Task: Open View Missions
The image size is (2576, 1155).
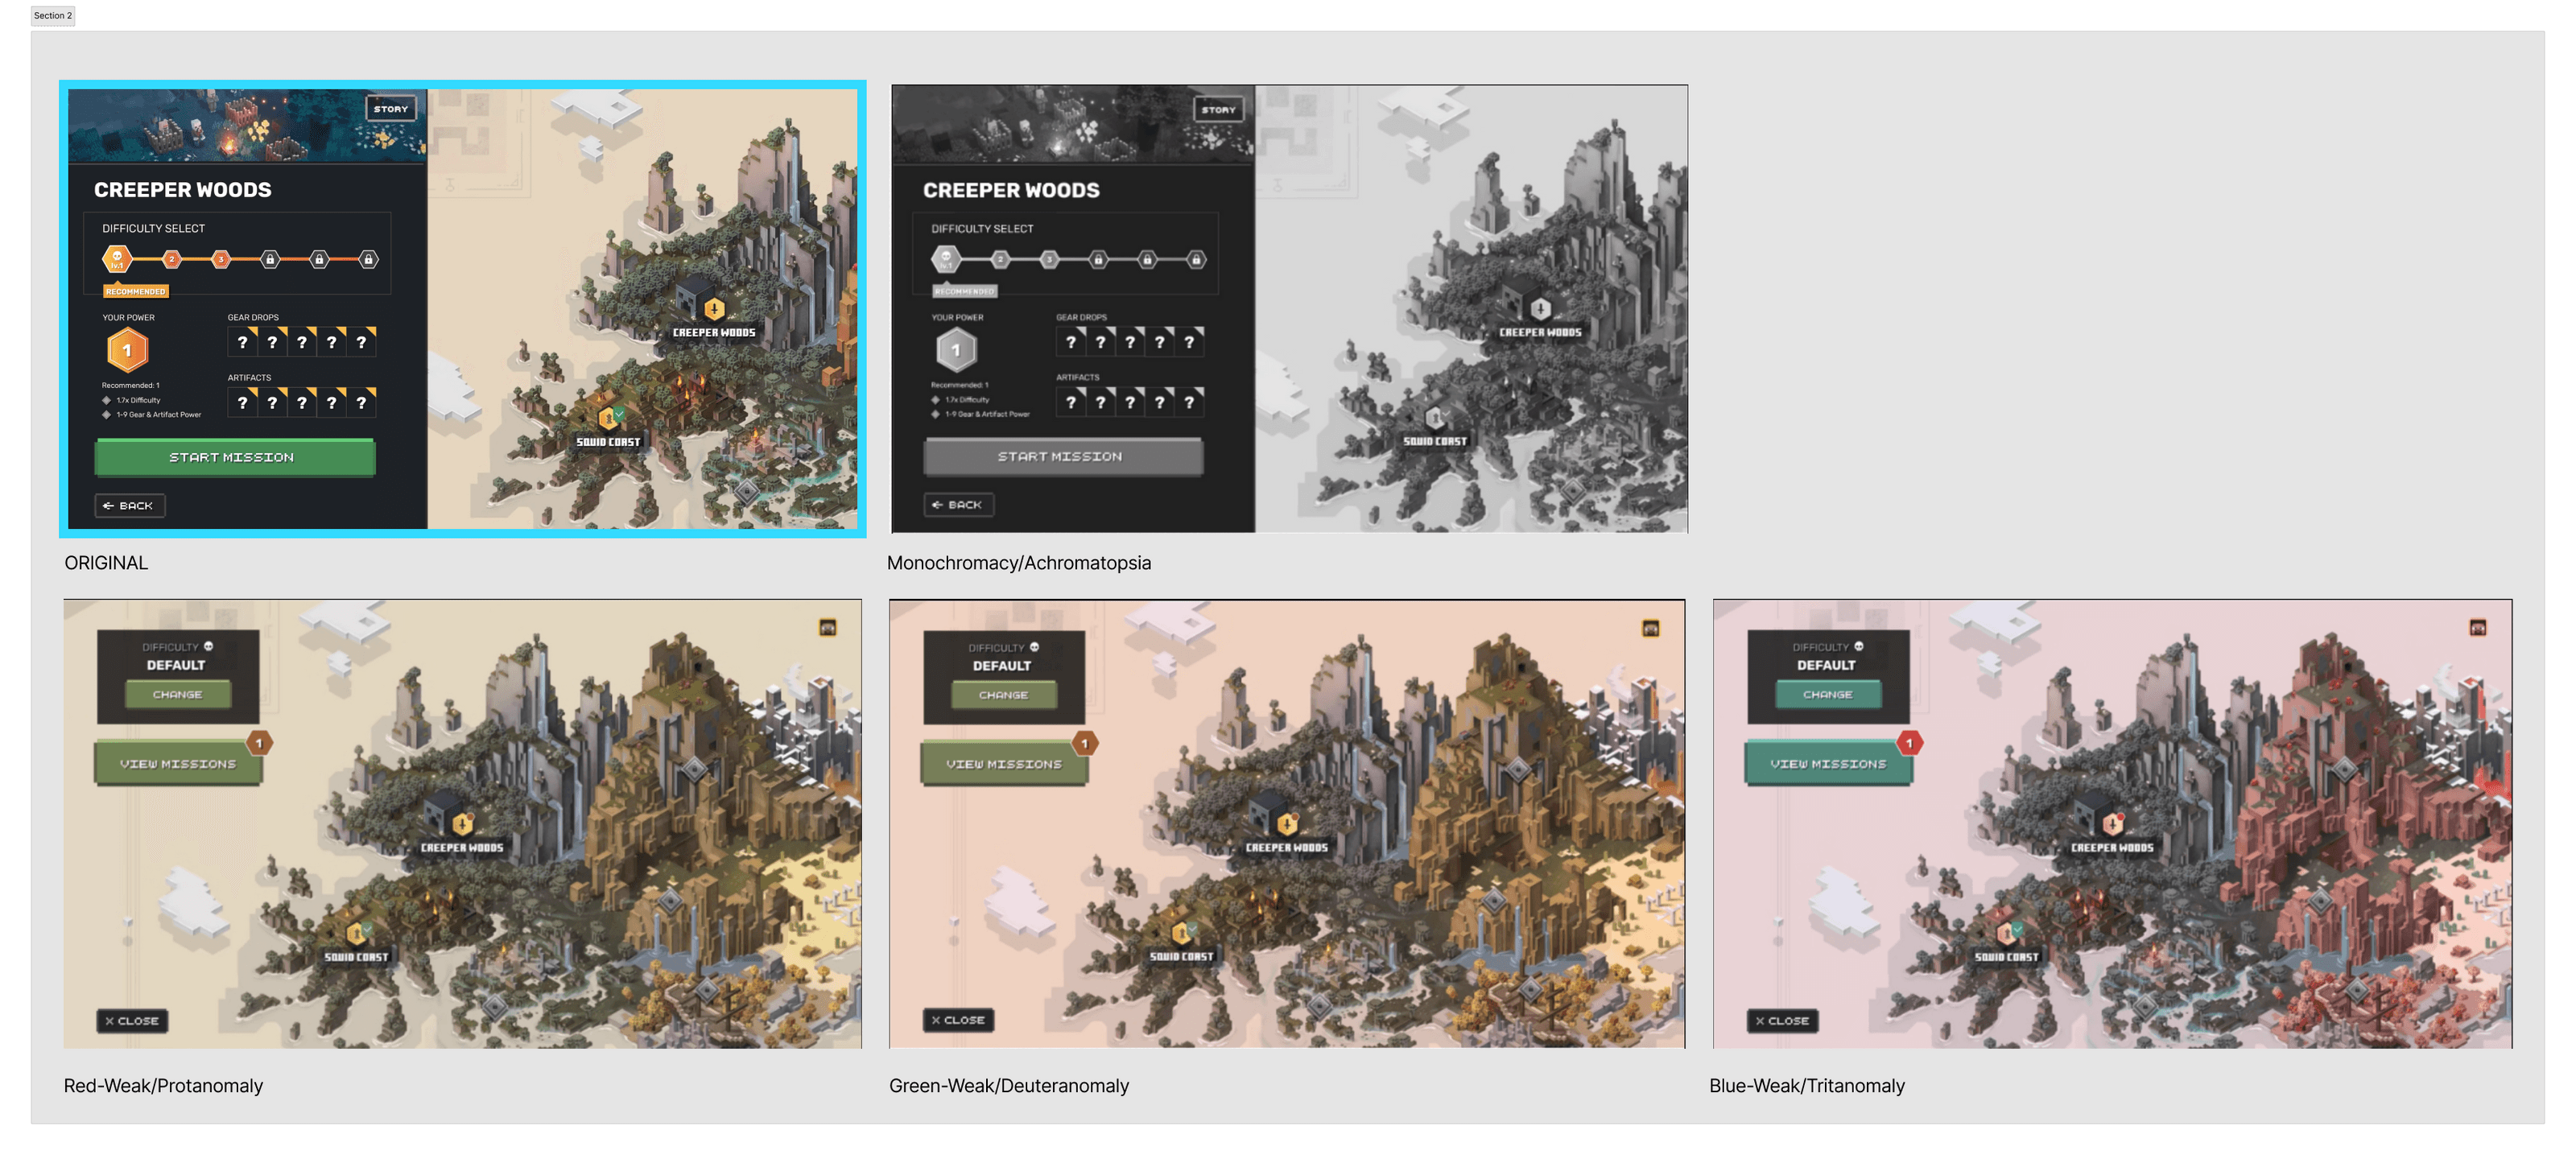Action: coord(178,763)
